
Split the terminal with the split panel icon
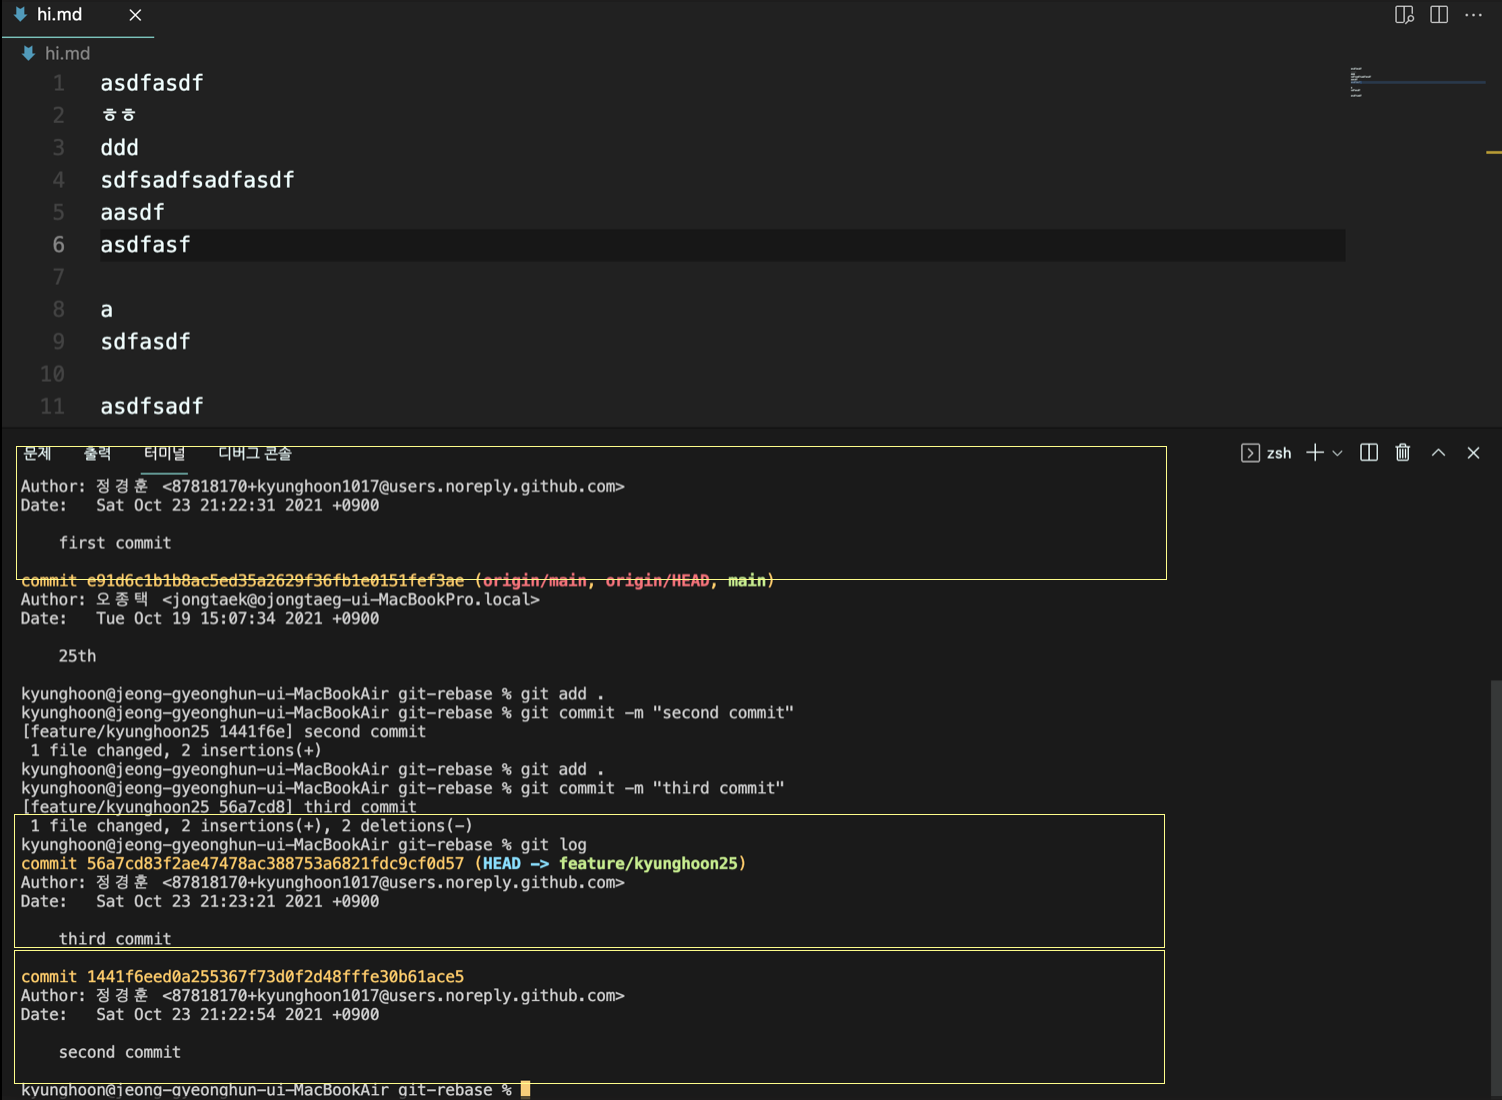click(x=1368, y=453)
